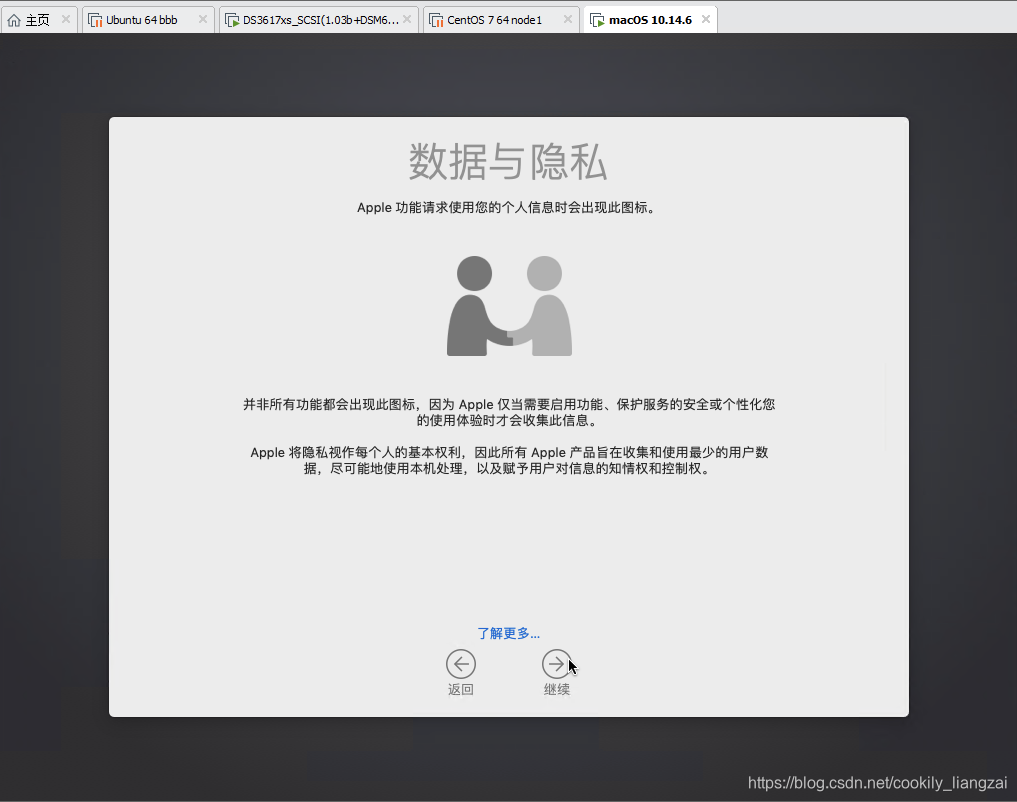Close the macOS 10.14.6 tab
The width and height of the screenshot is (1017, 802).
pos(706,19)
